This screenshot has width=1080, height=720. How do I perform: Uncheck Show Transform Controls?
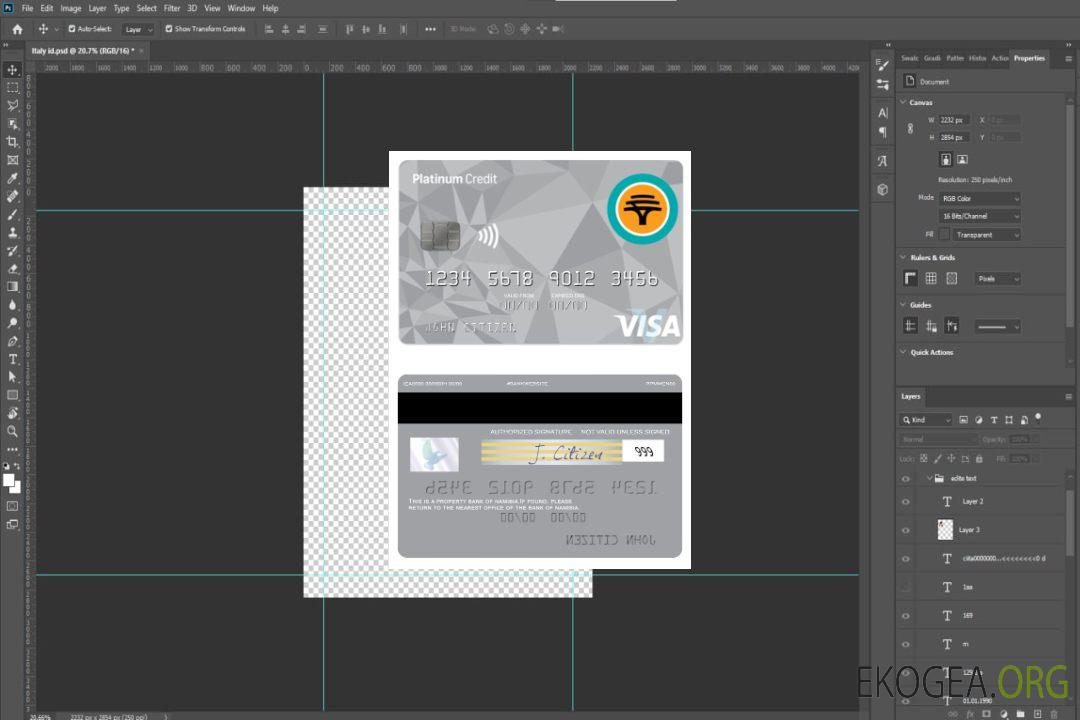click(168, 29)
